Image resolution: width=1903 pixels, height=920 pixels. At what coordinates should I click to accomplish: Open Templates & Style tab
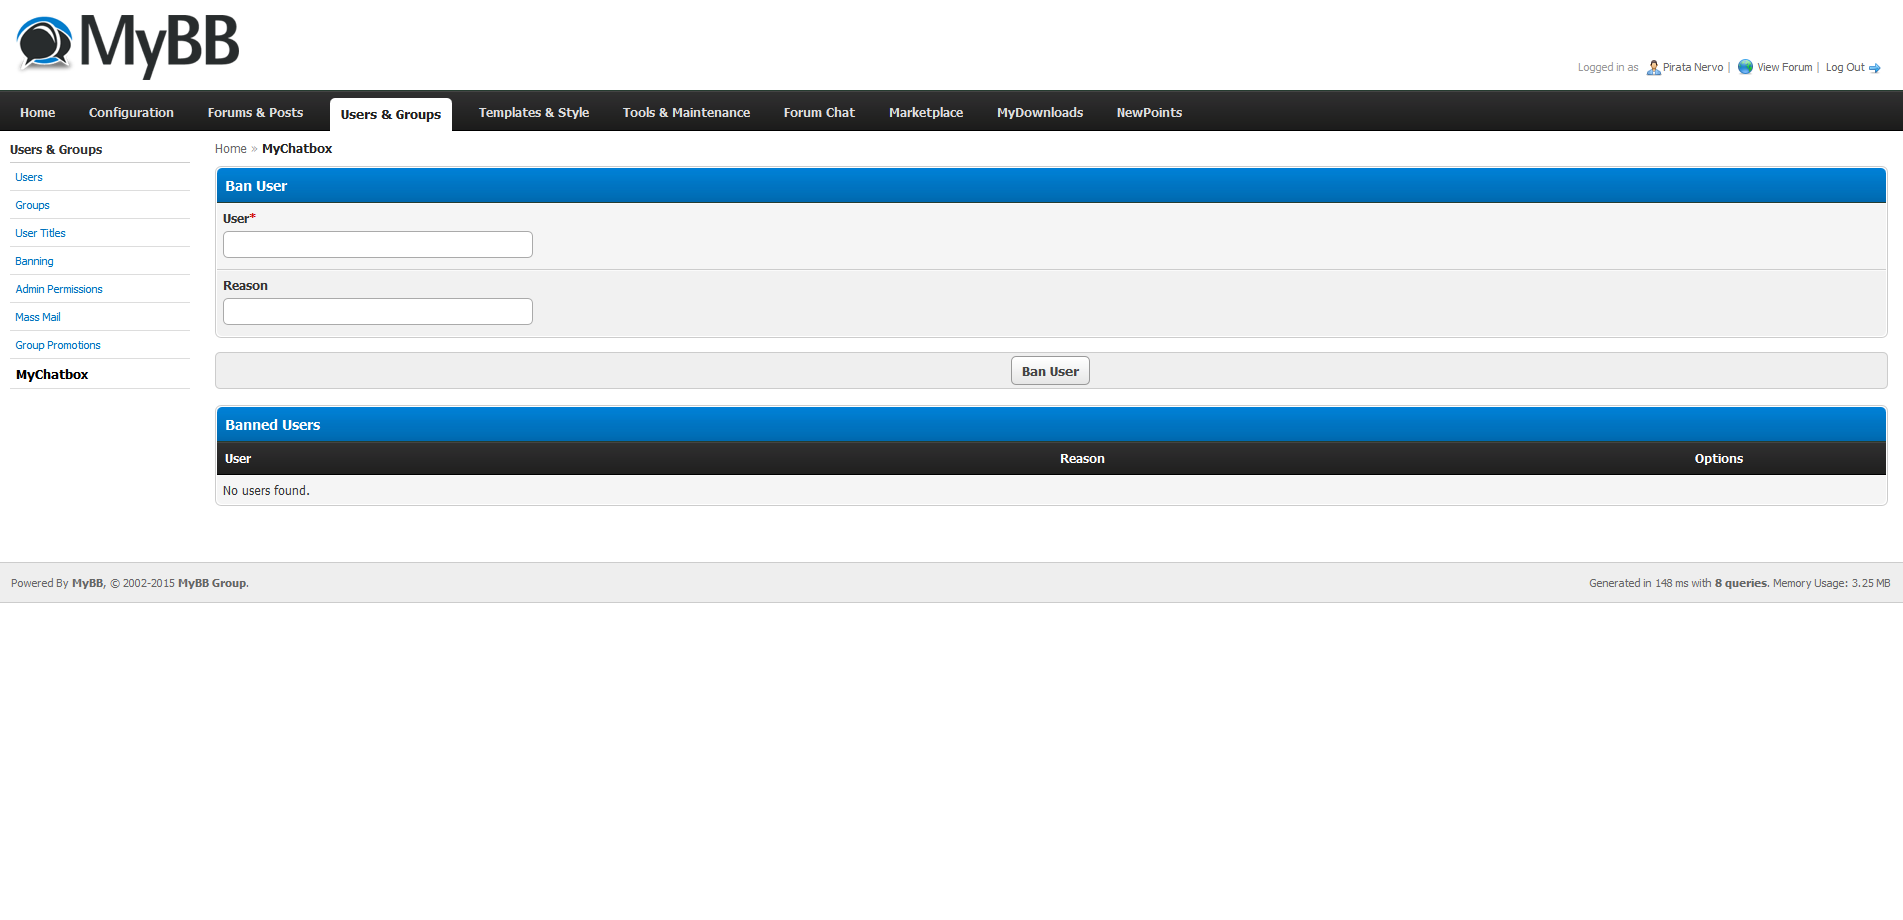[534, 112]
